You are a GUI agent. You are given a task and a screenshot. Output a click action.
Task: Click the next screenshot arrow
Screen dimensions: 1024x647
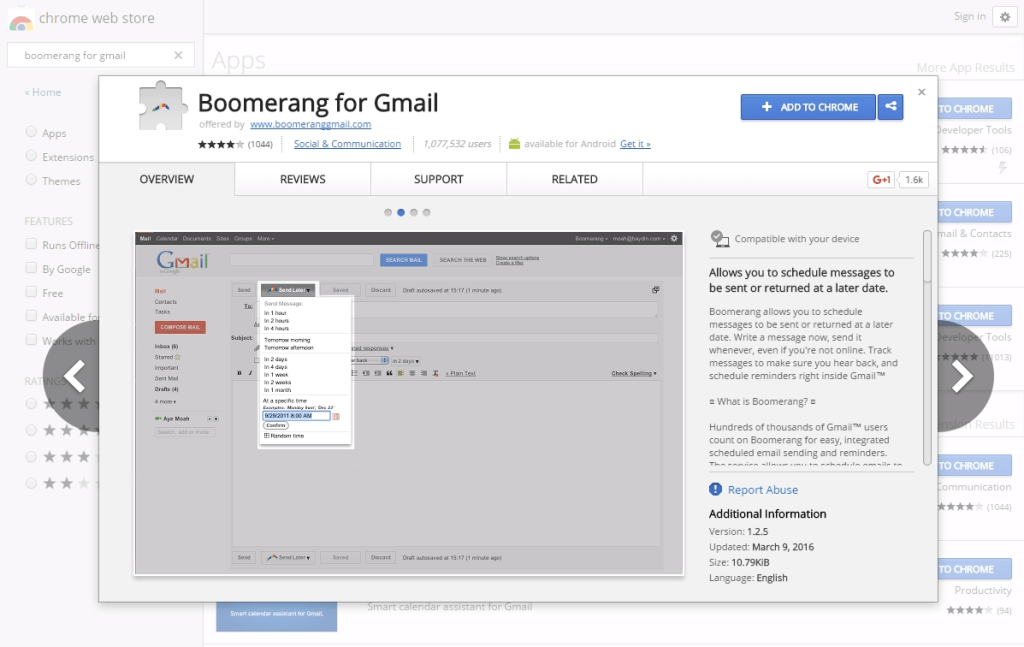(x=960, y=375)
